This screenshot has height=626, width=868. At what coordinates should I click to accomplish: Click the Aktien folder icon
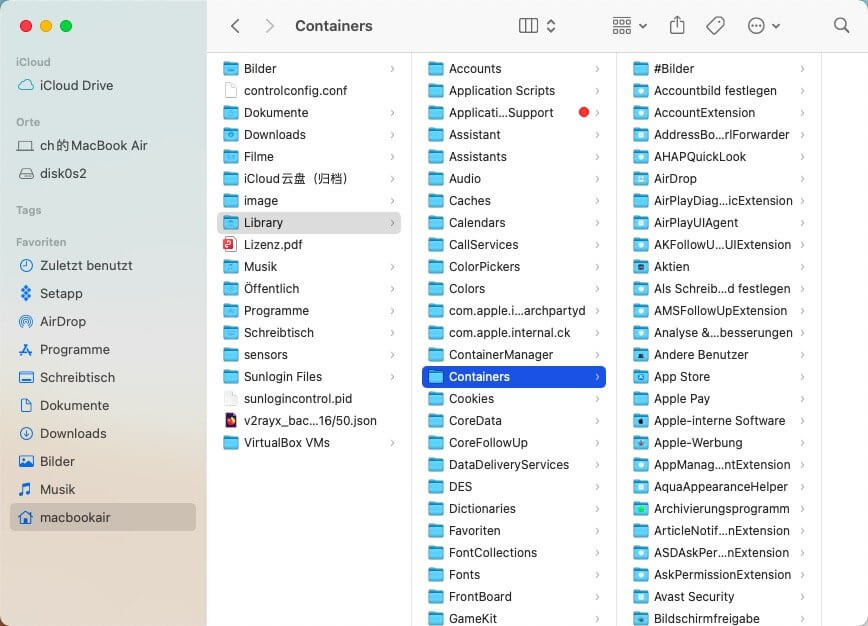click(x=640, y=267)
